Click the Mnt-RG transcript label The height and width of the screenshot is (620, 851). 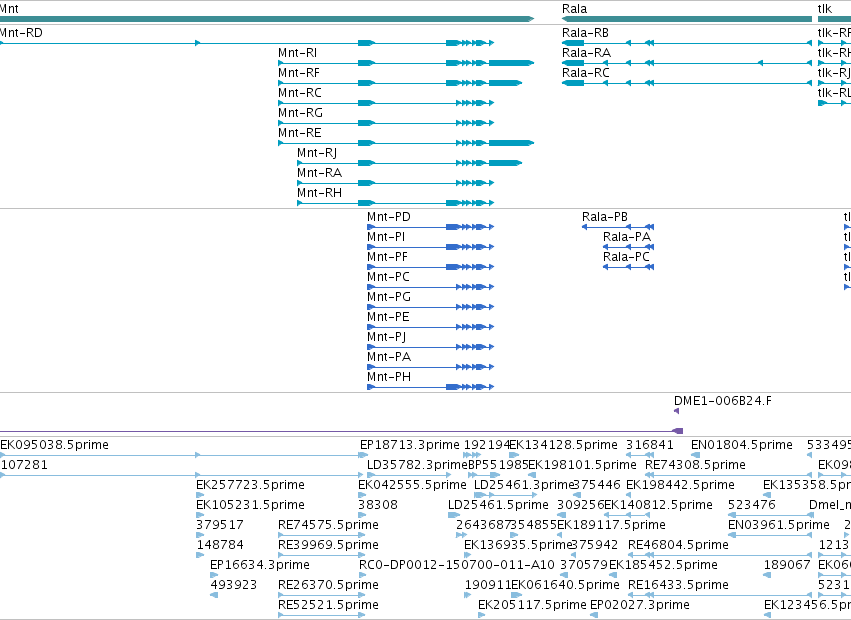click(300, 113)
